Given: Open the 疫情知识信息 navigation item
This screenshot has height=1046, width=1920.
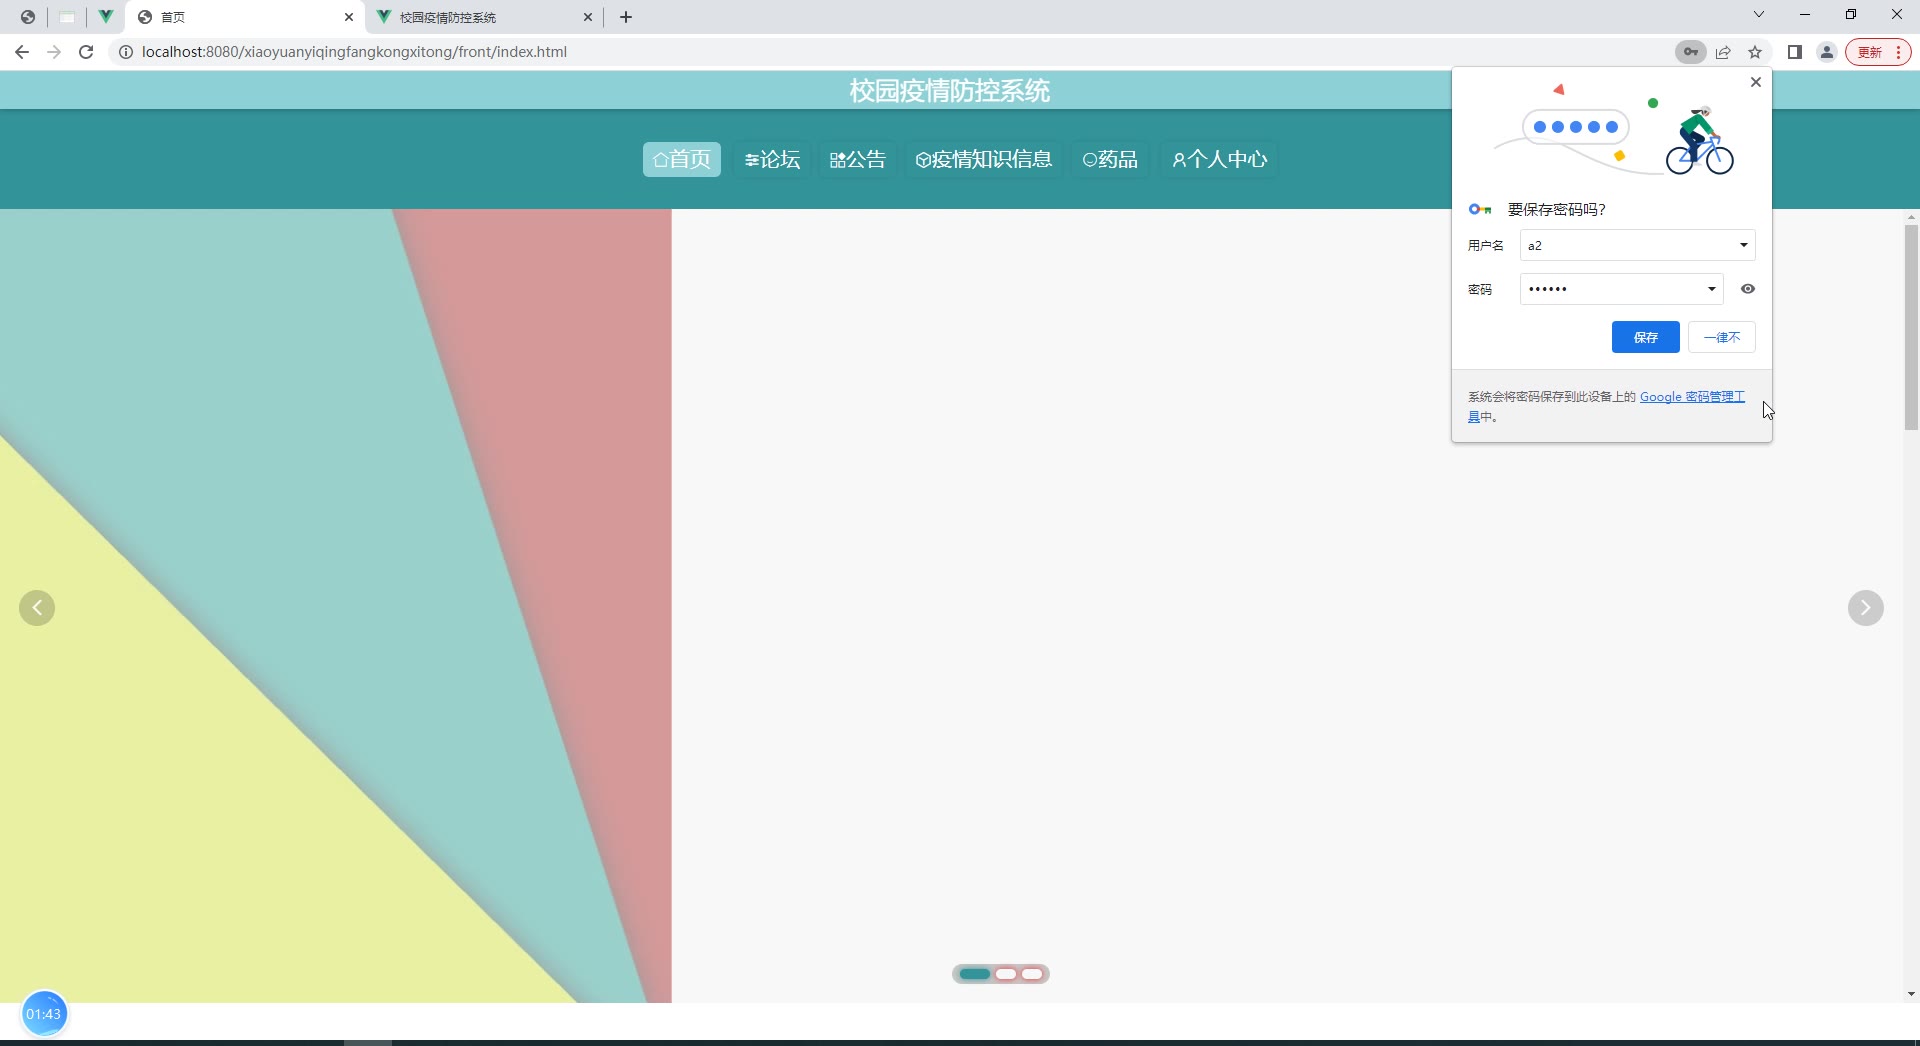Looking at the screenshot, I should (984, 159).
